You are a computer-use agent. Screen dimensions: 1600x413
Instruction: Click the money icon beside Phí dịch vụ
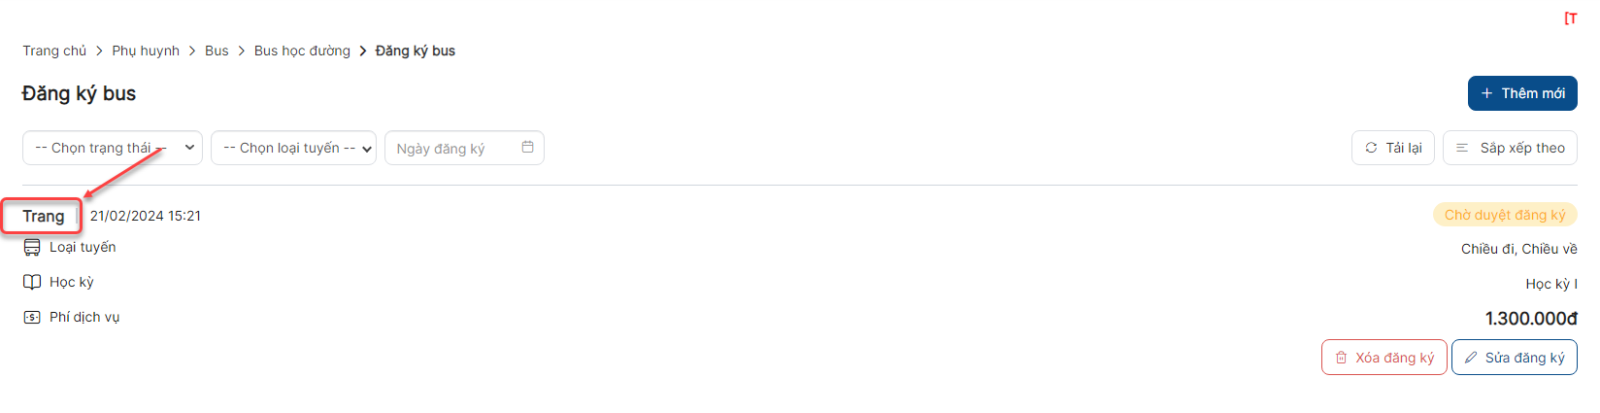pyautogui.click(x=32, y=317)
